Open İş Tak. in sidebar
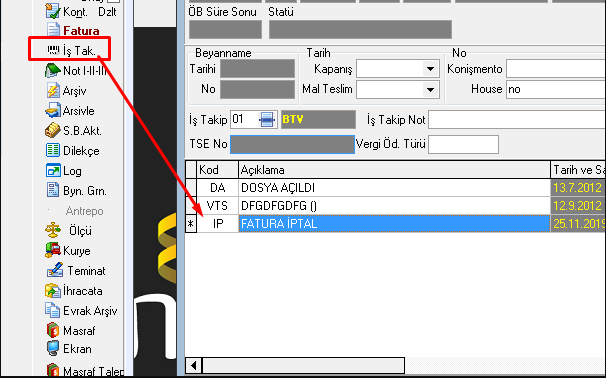The image size is (606, 378). (x=71, y=51)
